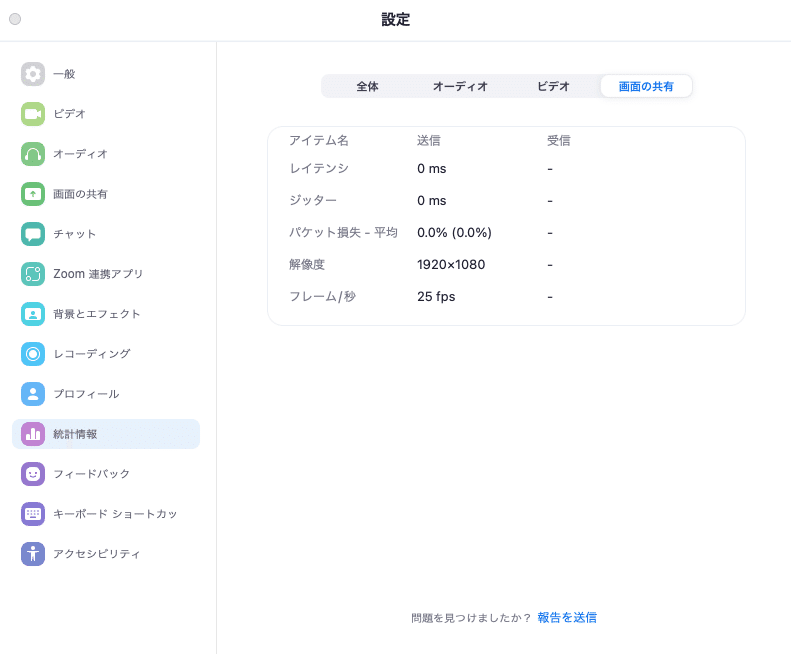Click the gray window close button

click(15, 19)
